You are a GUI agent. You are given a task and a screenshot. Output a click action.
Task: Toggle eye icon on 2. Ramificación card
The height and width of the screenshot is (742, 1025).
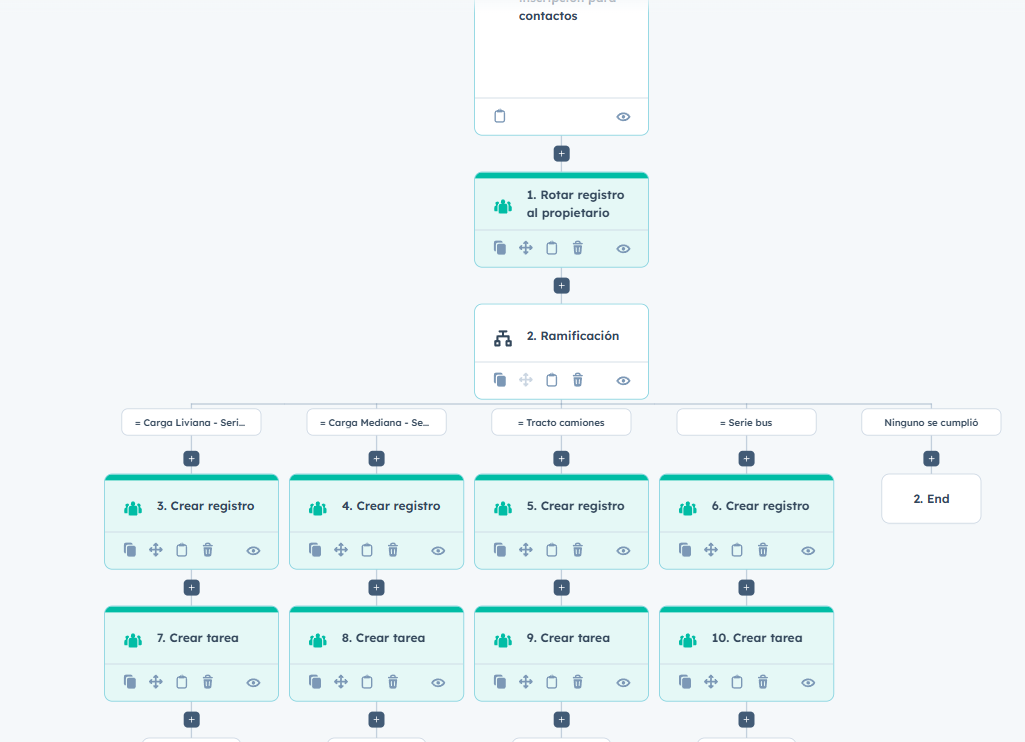point(623,380)
